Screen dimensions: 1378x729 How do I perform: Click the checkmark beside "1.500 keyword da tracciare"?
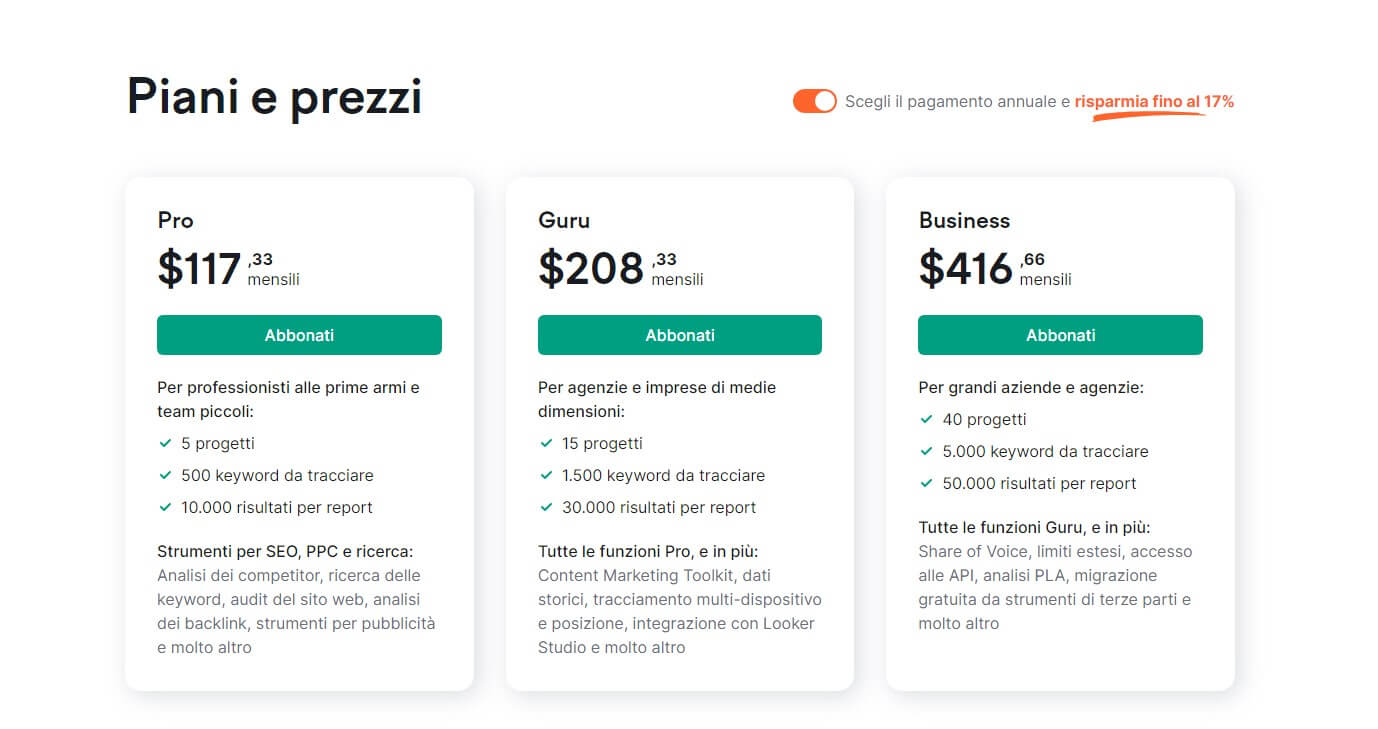(x=546, y=475)
